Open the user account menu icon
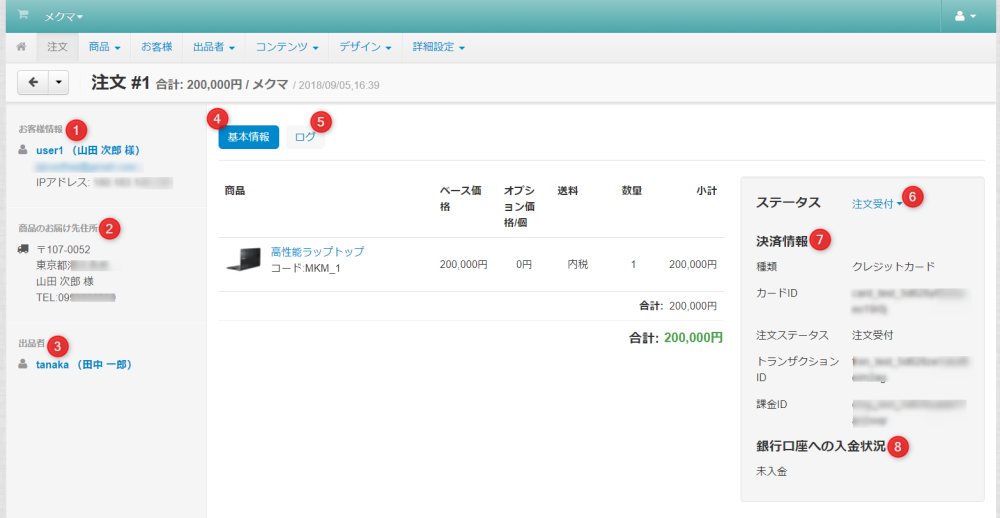This screenshot has height=518, width=1000. pos(965,17)
